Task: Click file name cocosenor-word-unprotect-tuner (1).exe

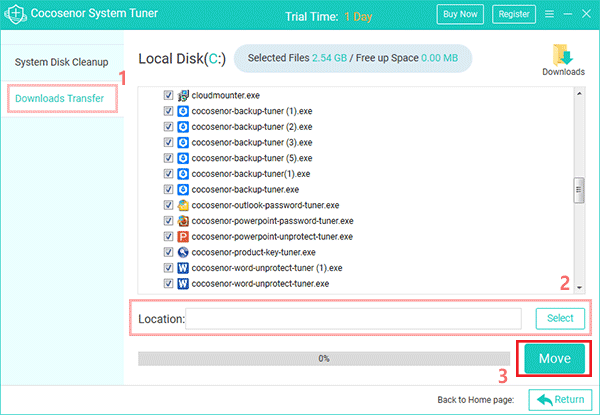Action: 267,268
